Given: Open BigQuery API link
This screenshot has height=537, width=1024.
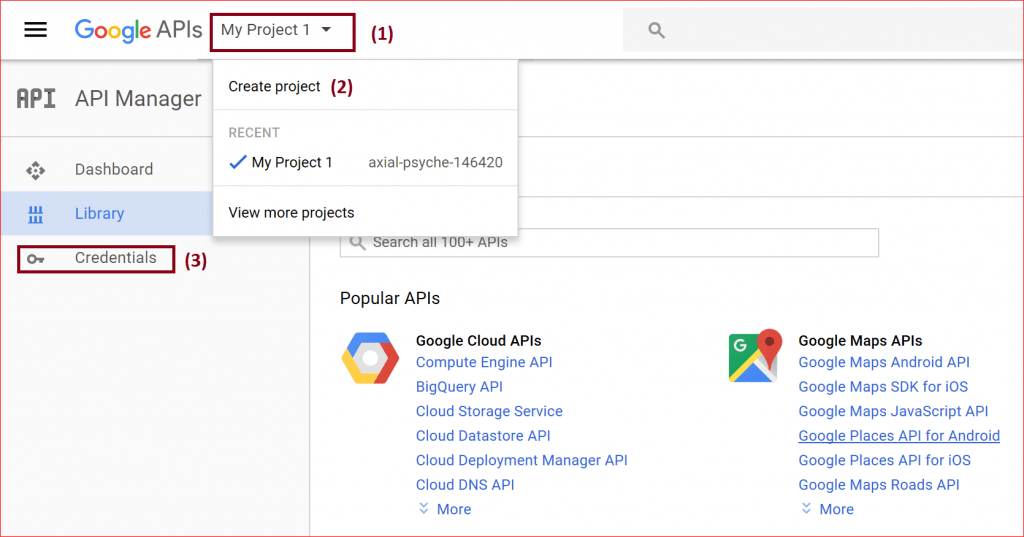Looking at the screenshot, I should tap(459, 387).
